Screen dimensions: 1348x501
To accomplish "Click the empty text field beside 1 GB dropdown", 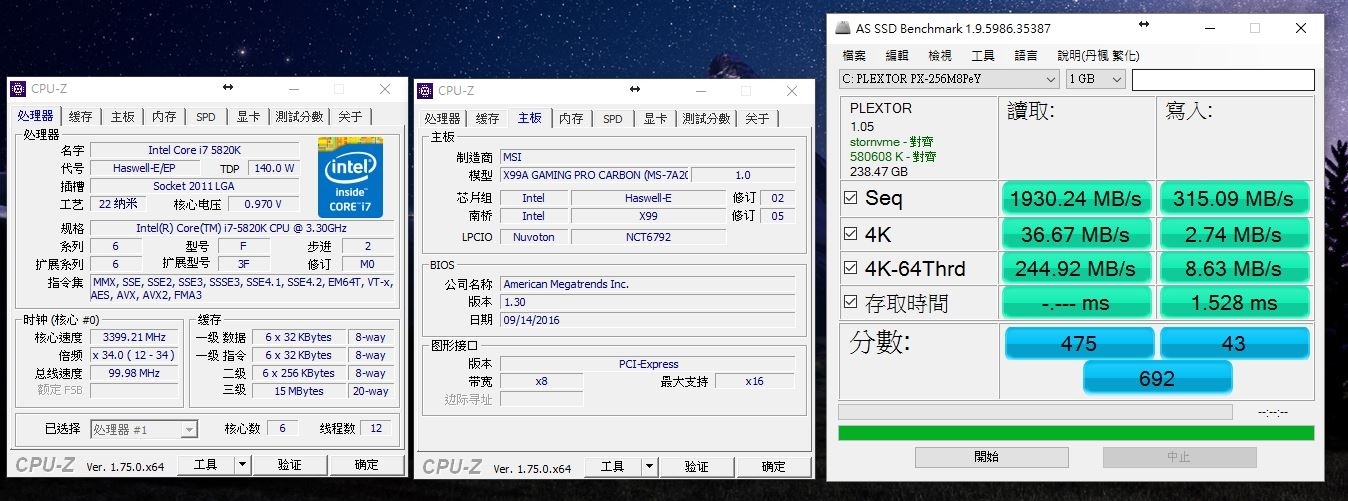I will 1223,79.
